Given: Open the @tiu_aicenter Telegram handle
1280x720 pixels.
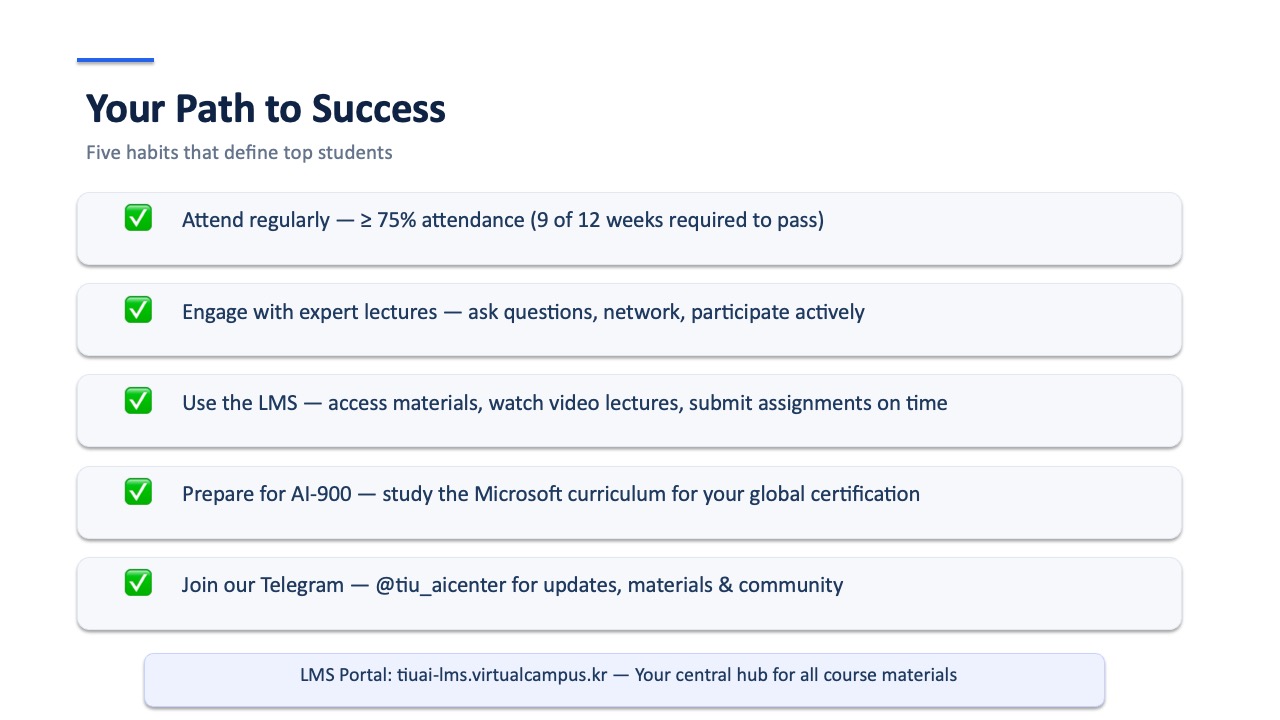Looking at the screenshot, I should 441,585.
